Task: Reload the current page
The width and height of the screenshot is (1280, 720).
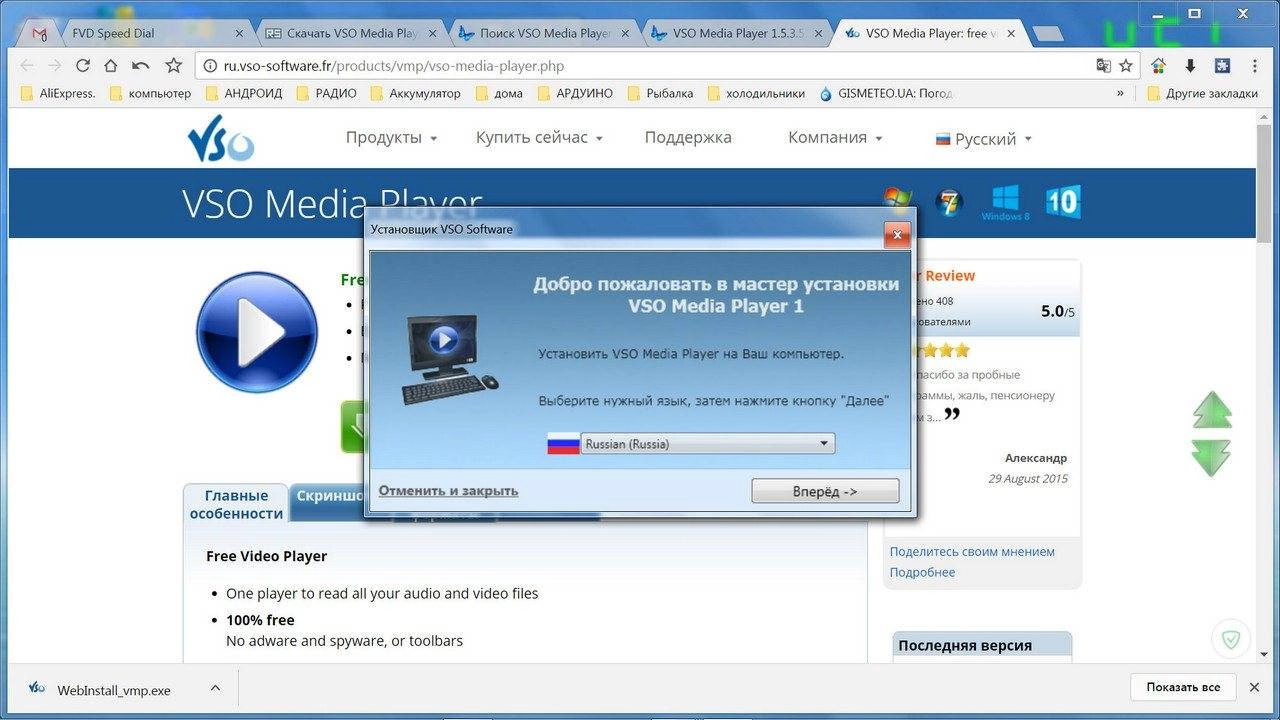Action: 83,66
